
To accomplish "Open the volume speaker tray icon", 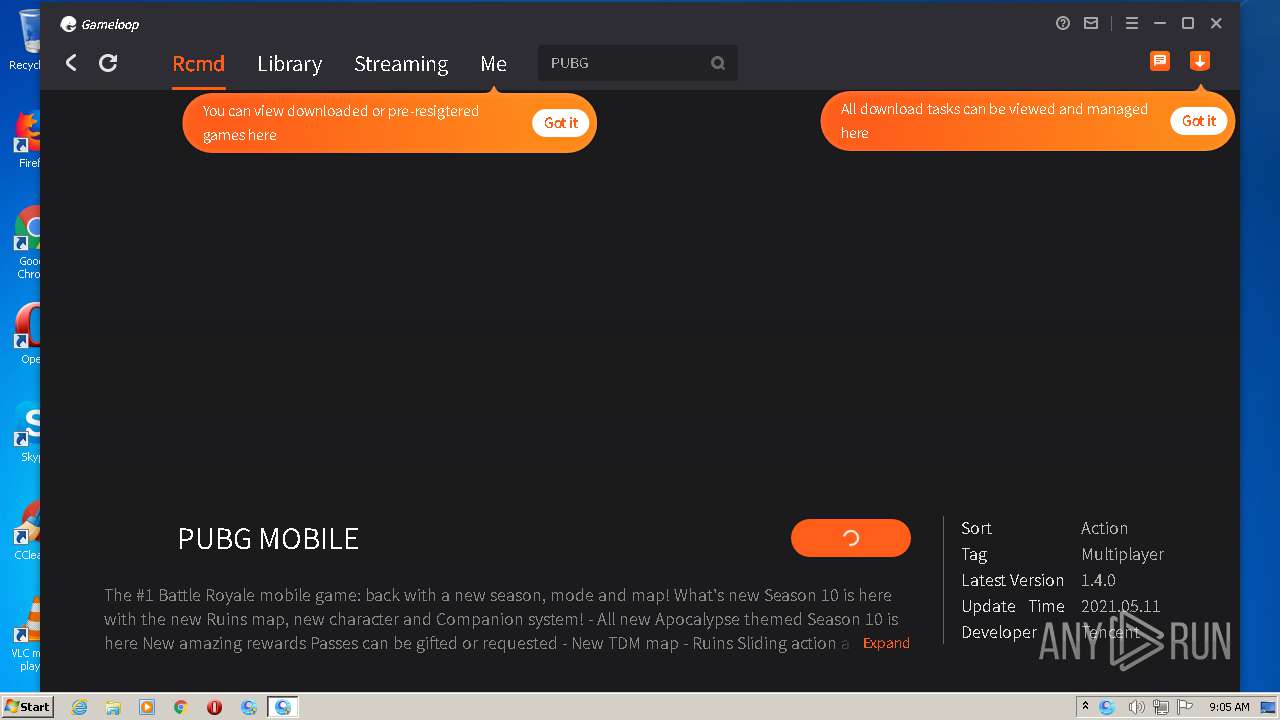I will (1136, 707).
